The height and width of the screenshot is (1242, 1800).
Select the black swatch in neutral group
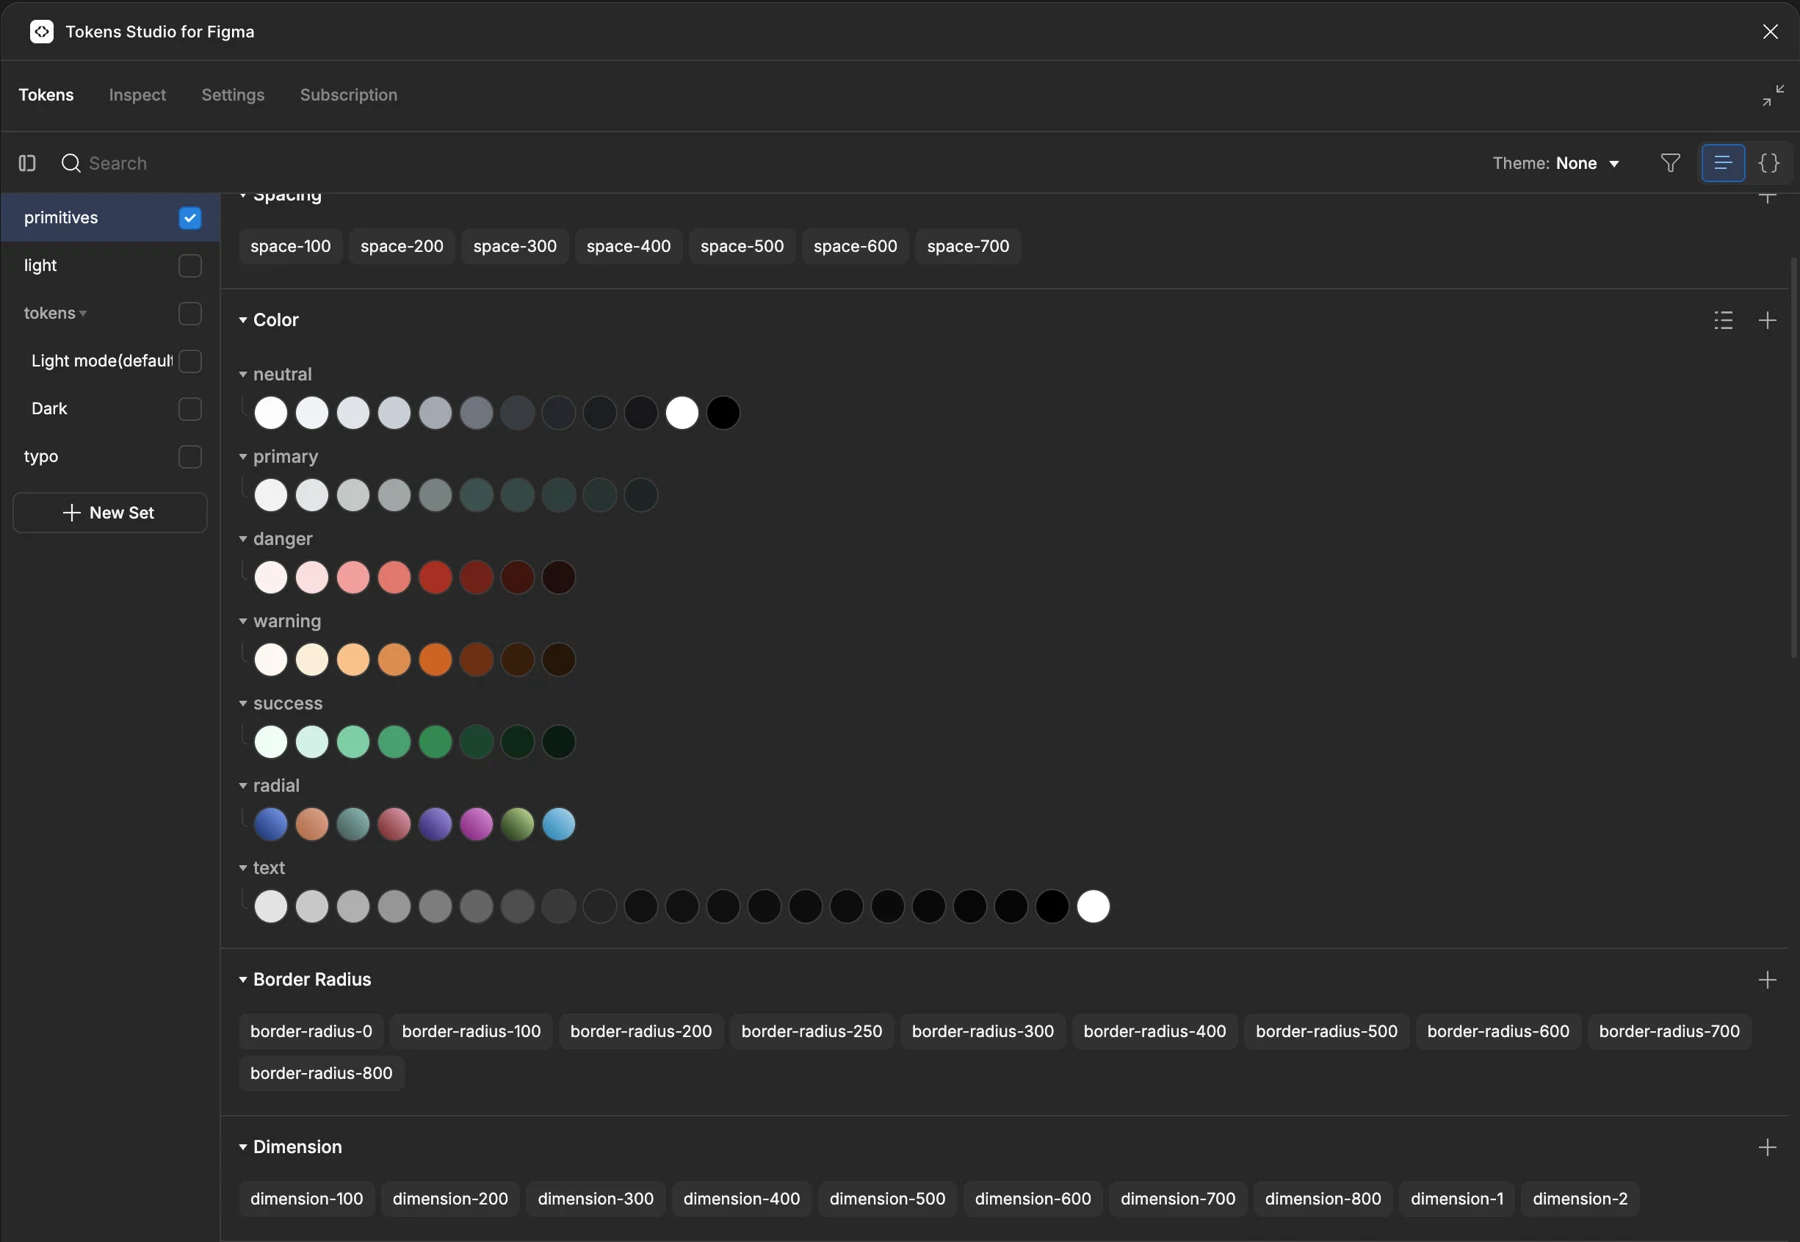tap(723, 413)
